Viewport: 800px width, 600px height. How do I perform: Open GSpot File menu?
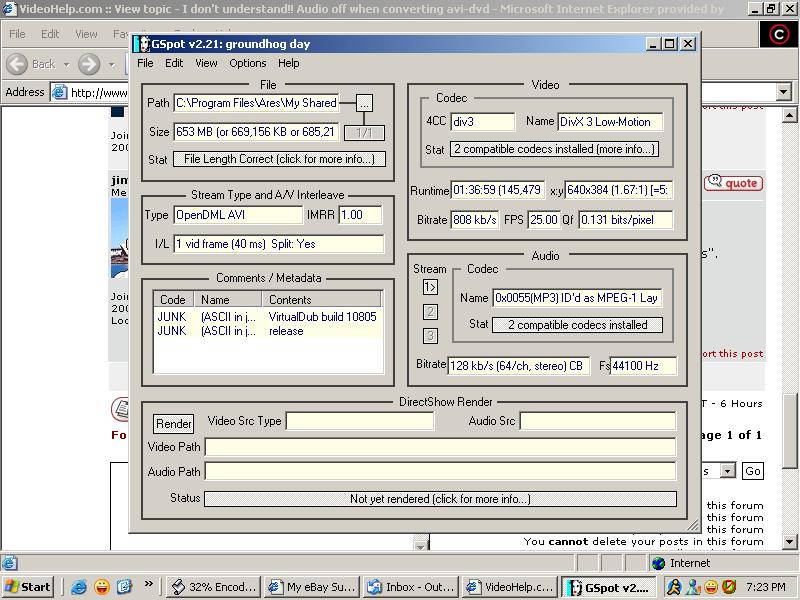(x=145, y=63)
